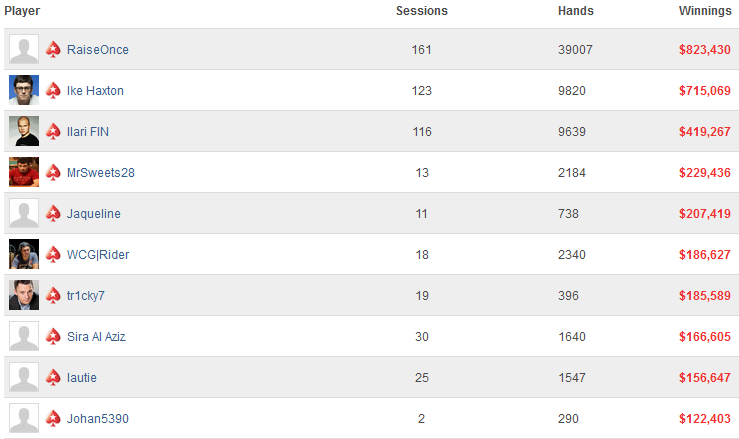The image size is (739, 439).
Task: Click the Player column header
Action: 22,11
